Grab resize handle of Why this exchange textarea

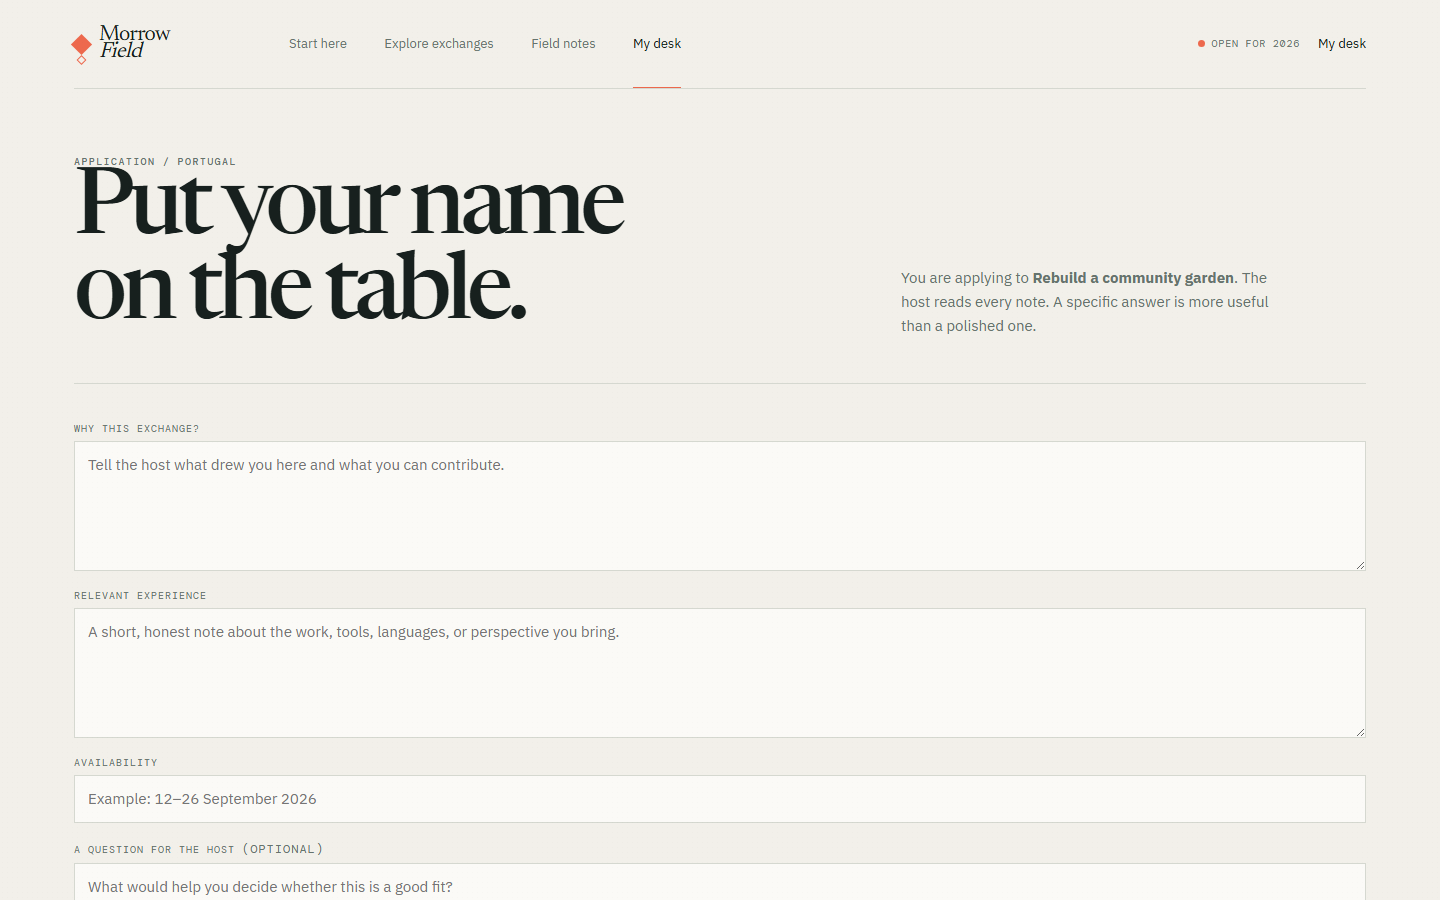pos(1359,564)
